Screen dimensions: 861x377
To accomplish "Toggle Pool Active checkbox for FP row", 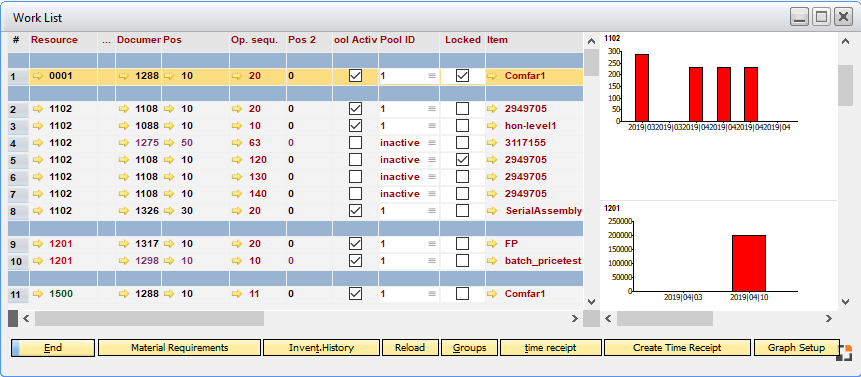I will coord(356,244).
